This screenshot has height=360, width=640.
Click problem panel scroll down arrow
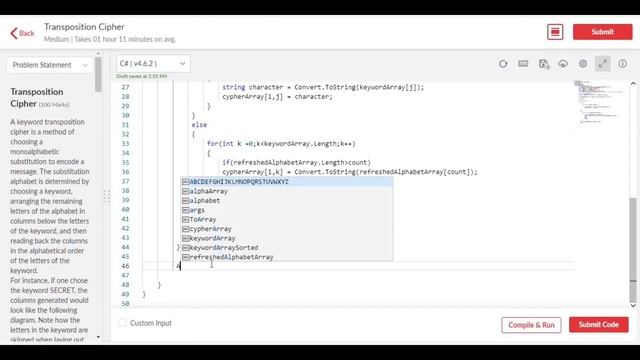(x=98, y=337)
